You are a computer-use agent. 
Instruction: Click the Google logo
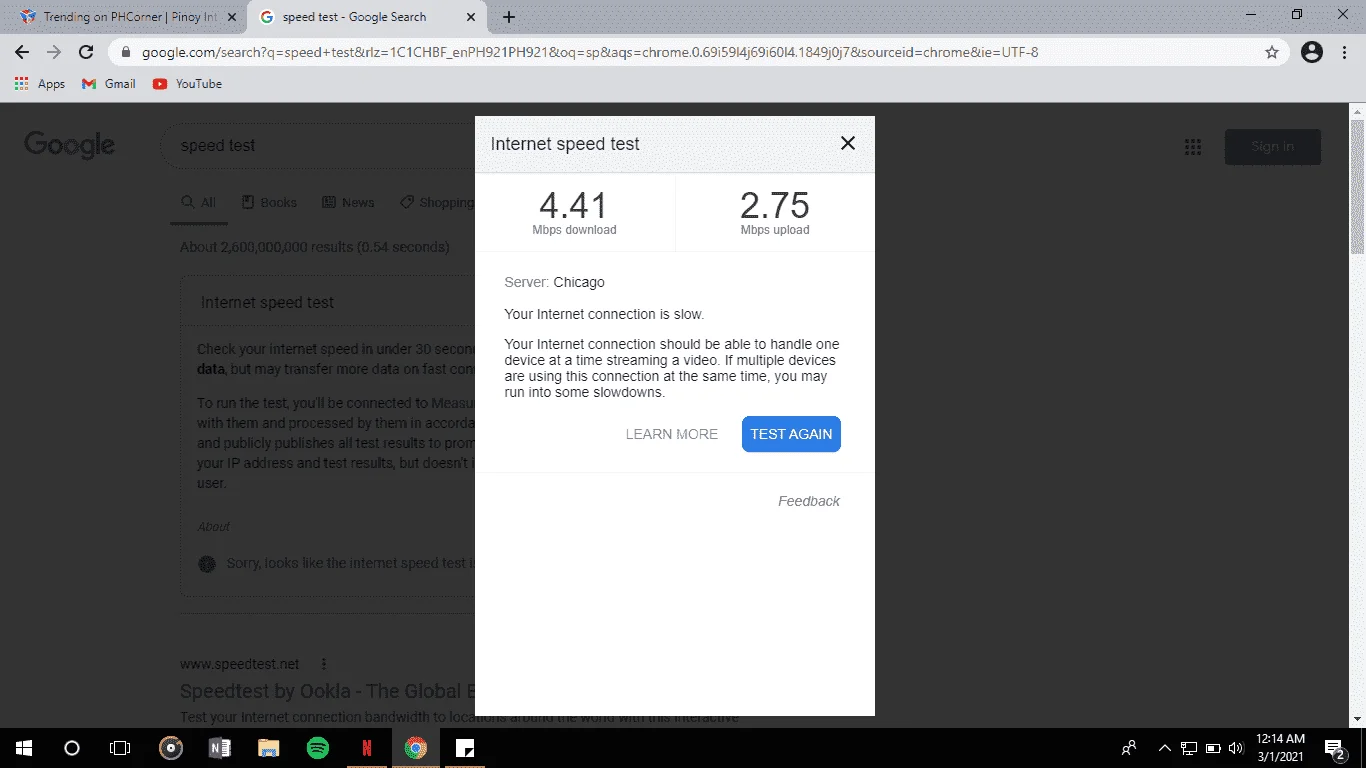[x=69, y=145]
